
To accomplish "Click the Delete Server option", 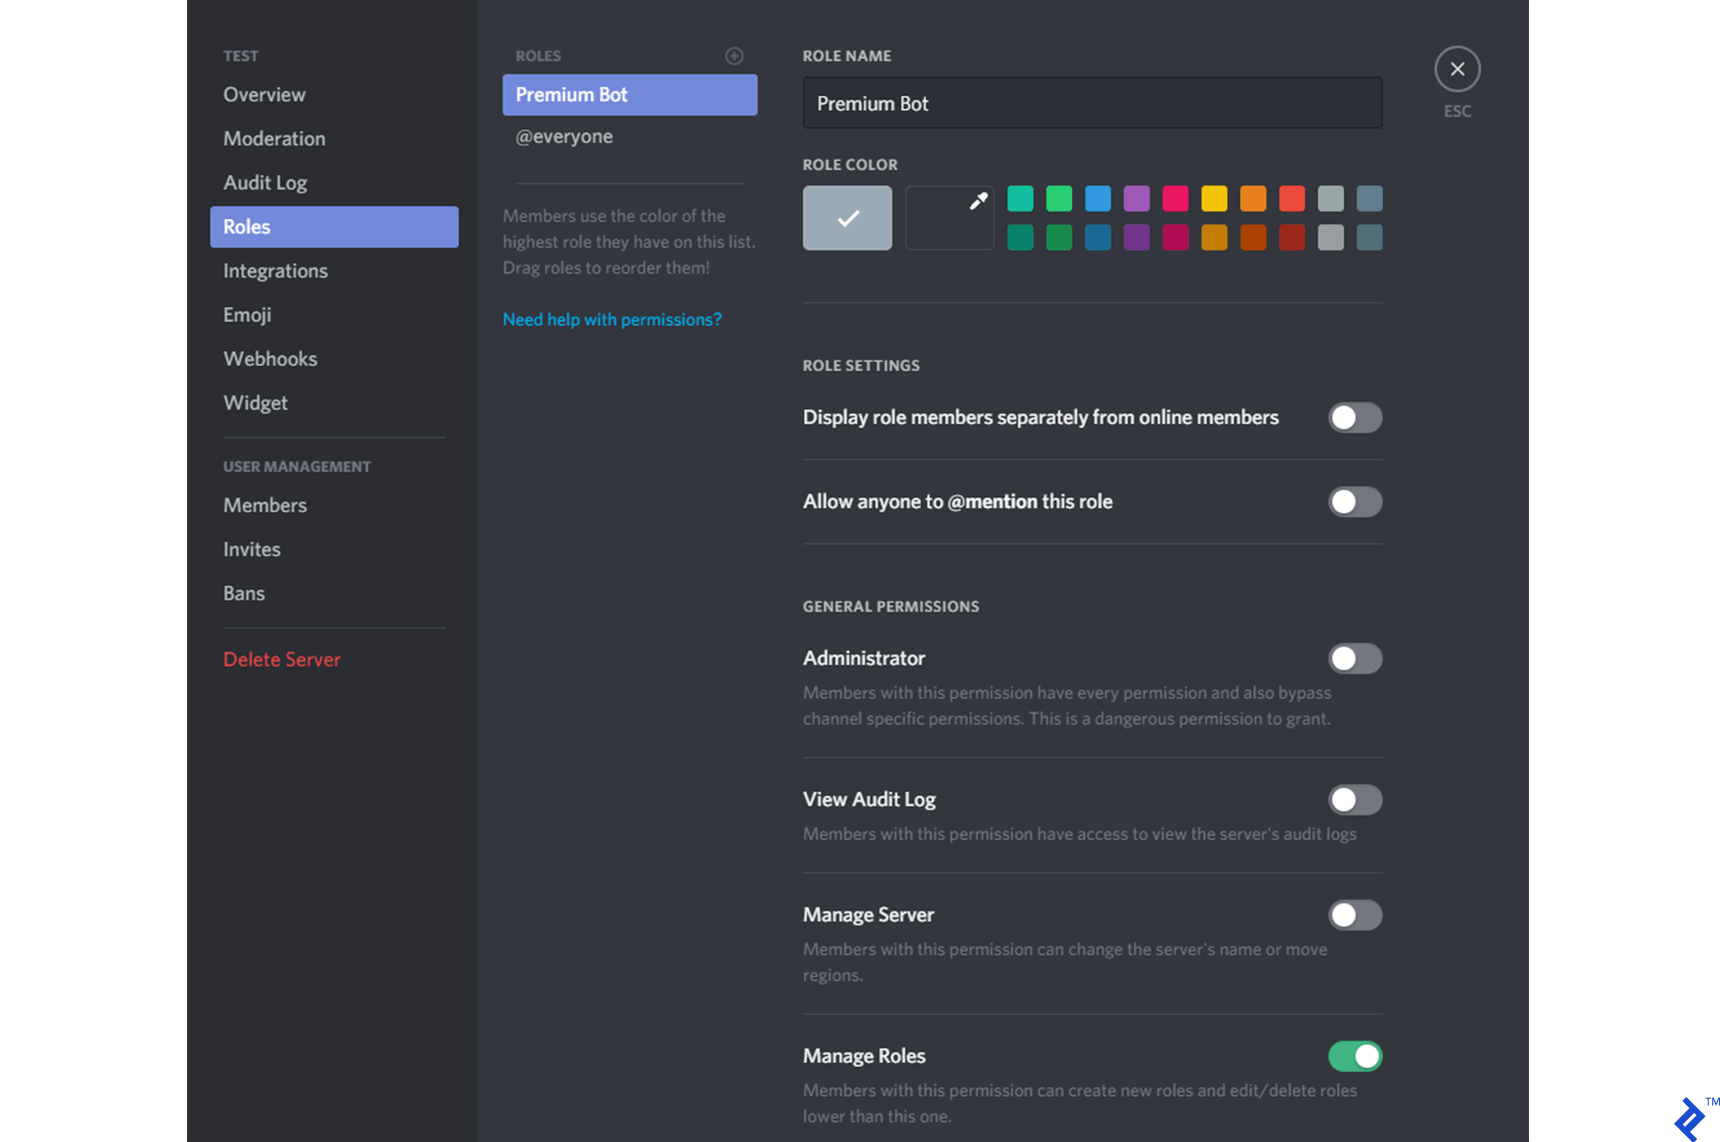I will click(282, 659).
